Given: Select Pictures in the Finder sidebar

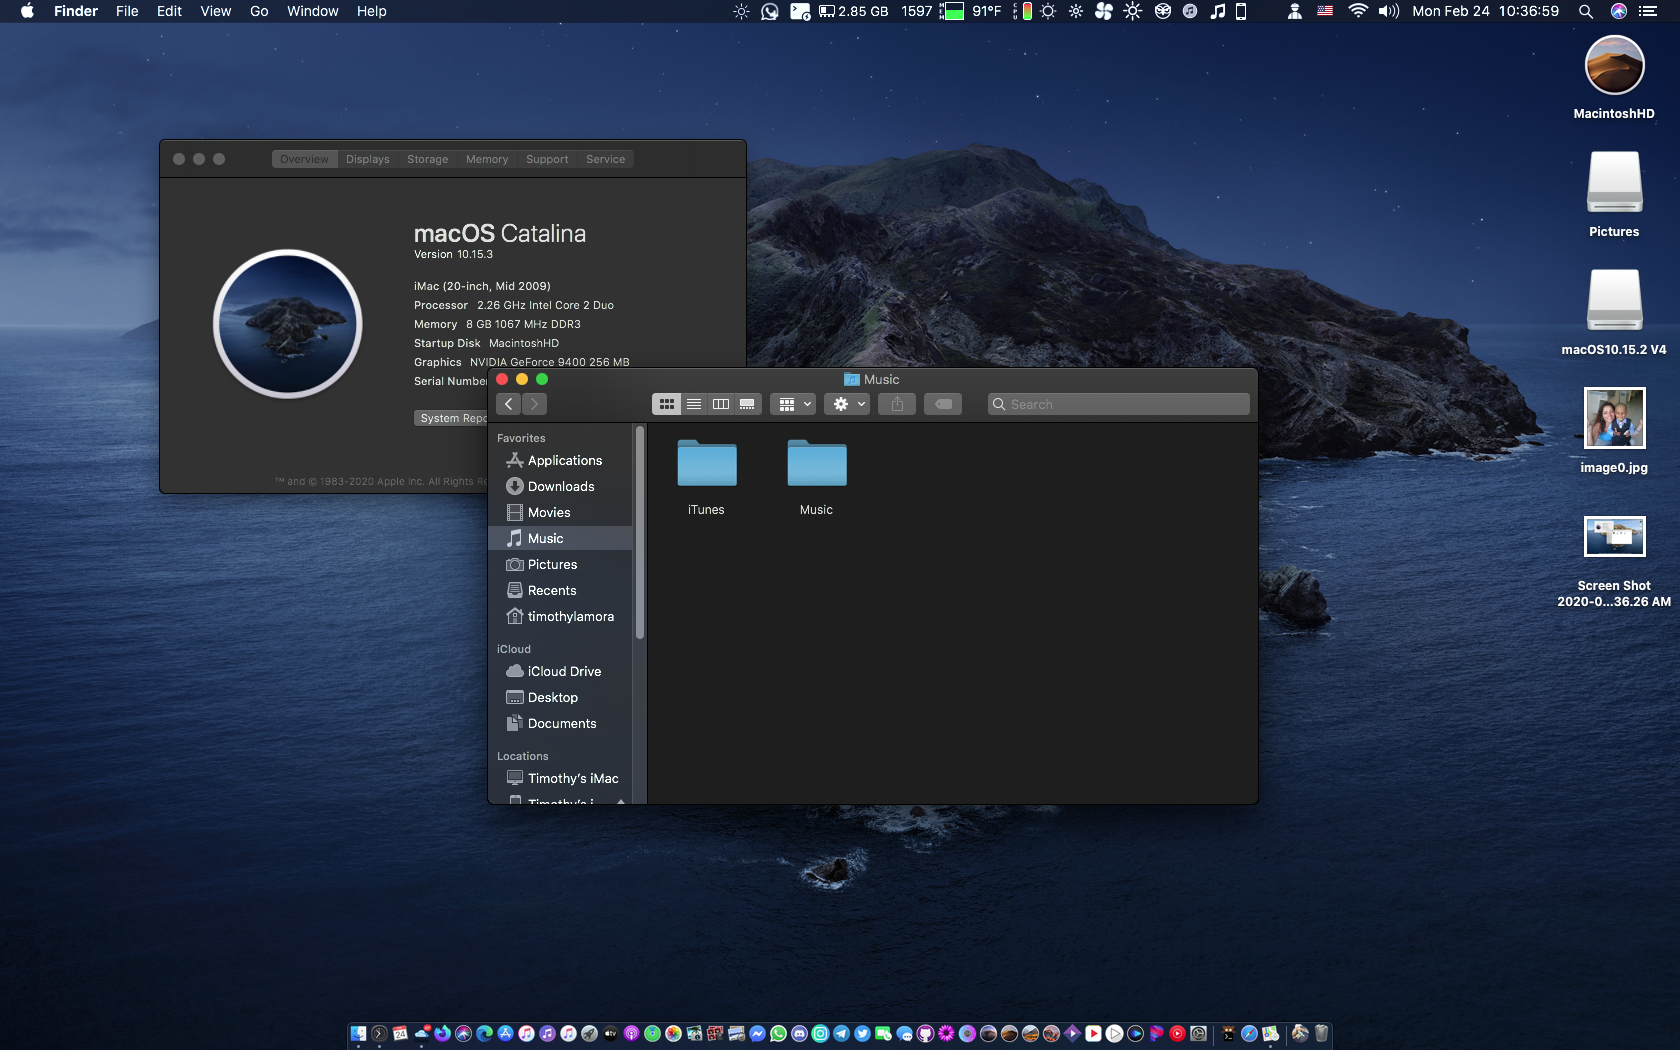Looking at the screenshot, I should 560,564.
